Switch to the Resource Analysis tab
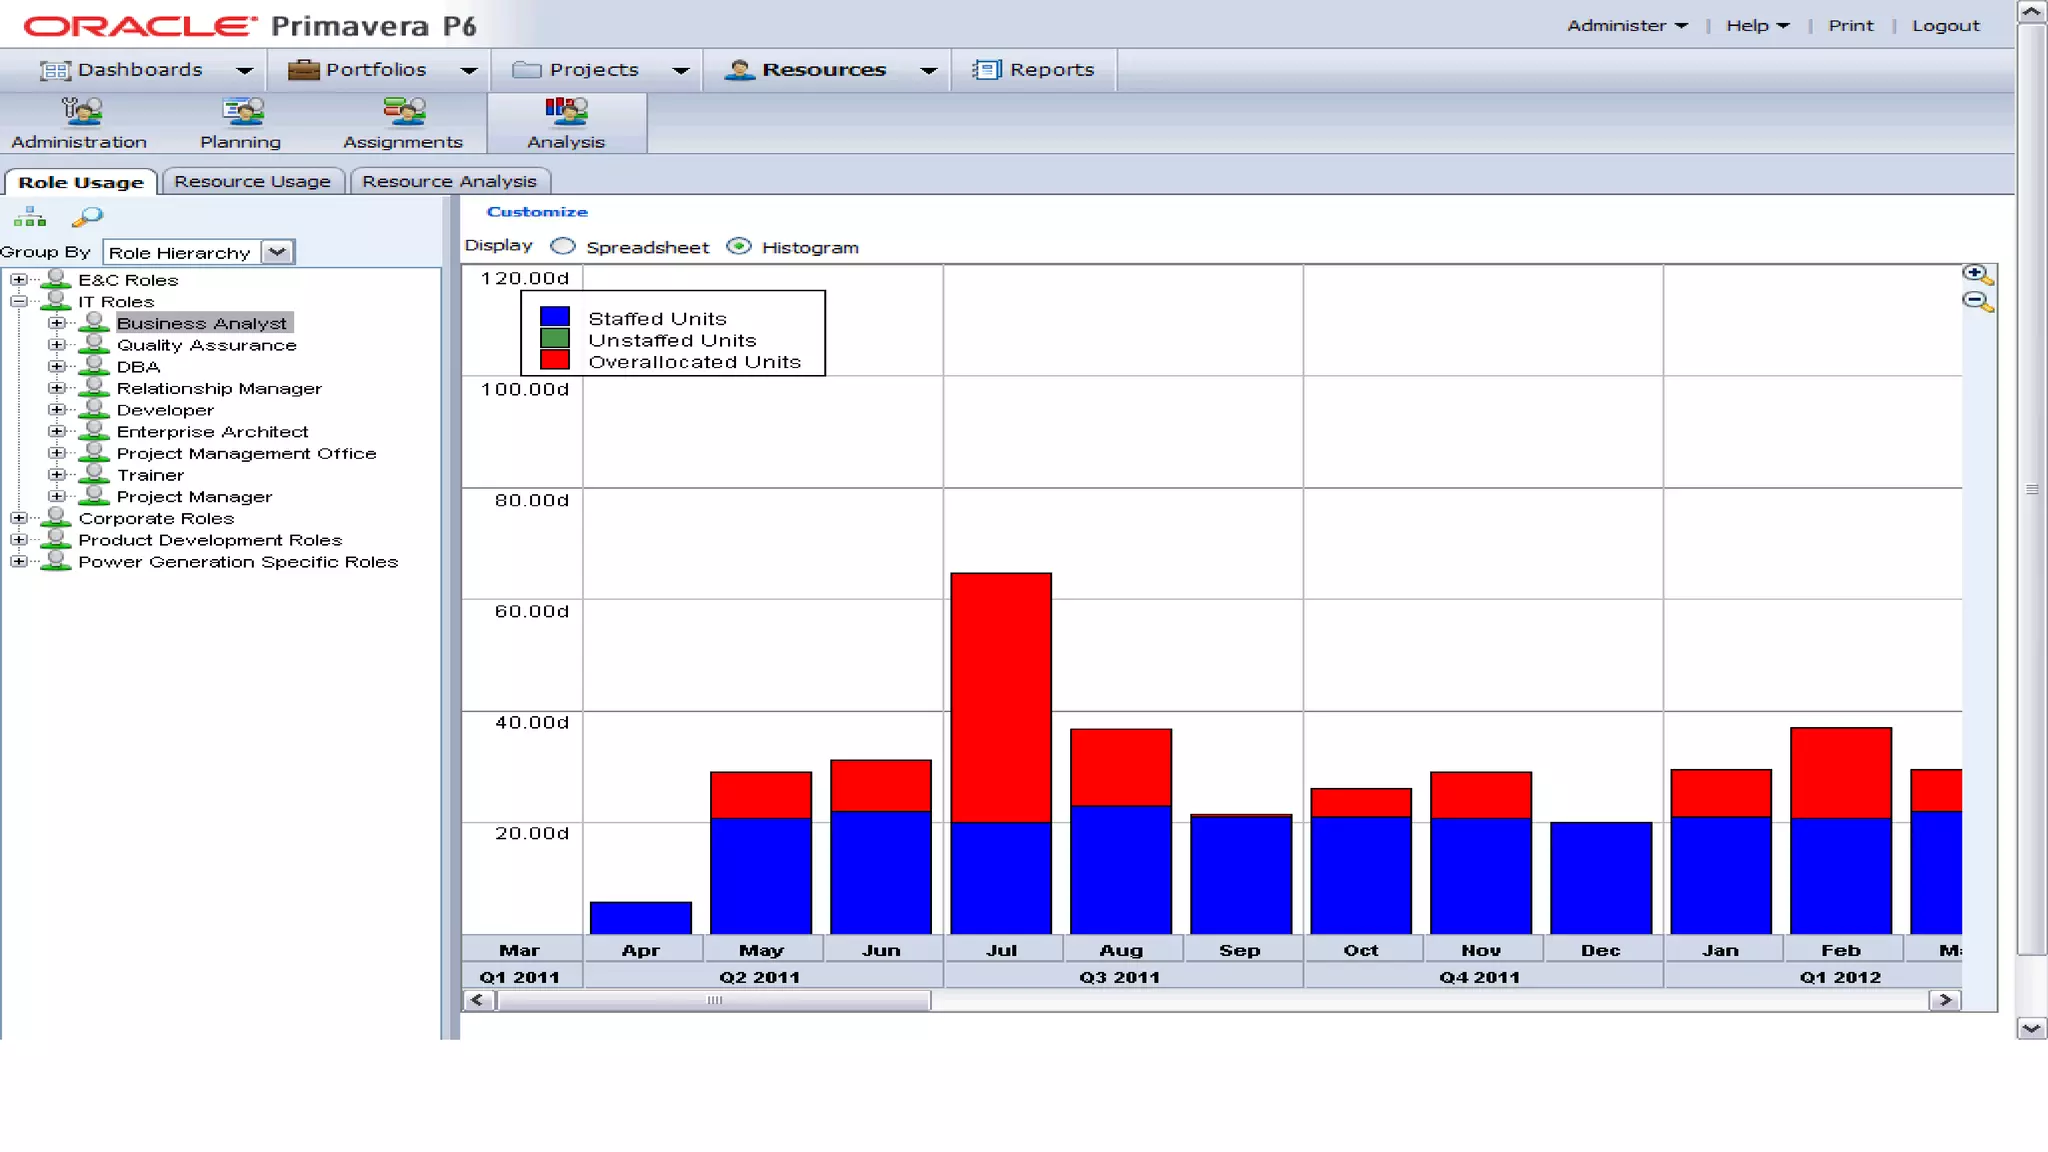This screenshot has width=2048, height=1152. (x=449, y=181)
